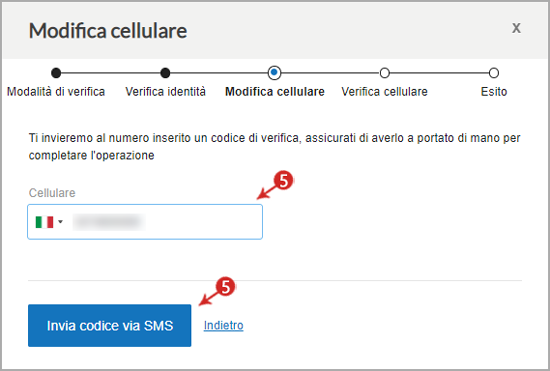This screenshot has height=371, width=550.
Task: Click the blurred phone number in the field
Action: tap(109, 222)
